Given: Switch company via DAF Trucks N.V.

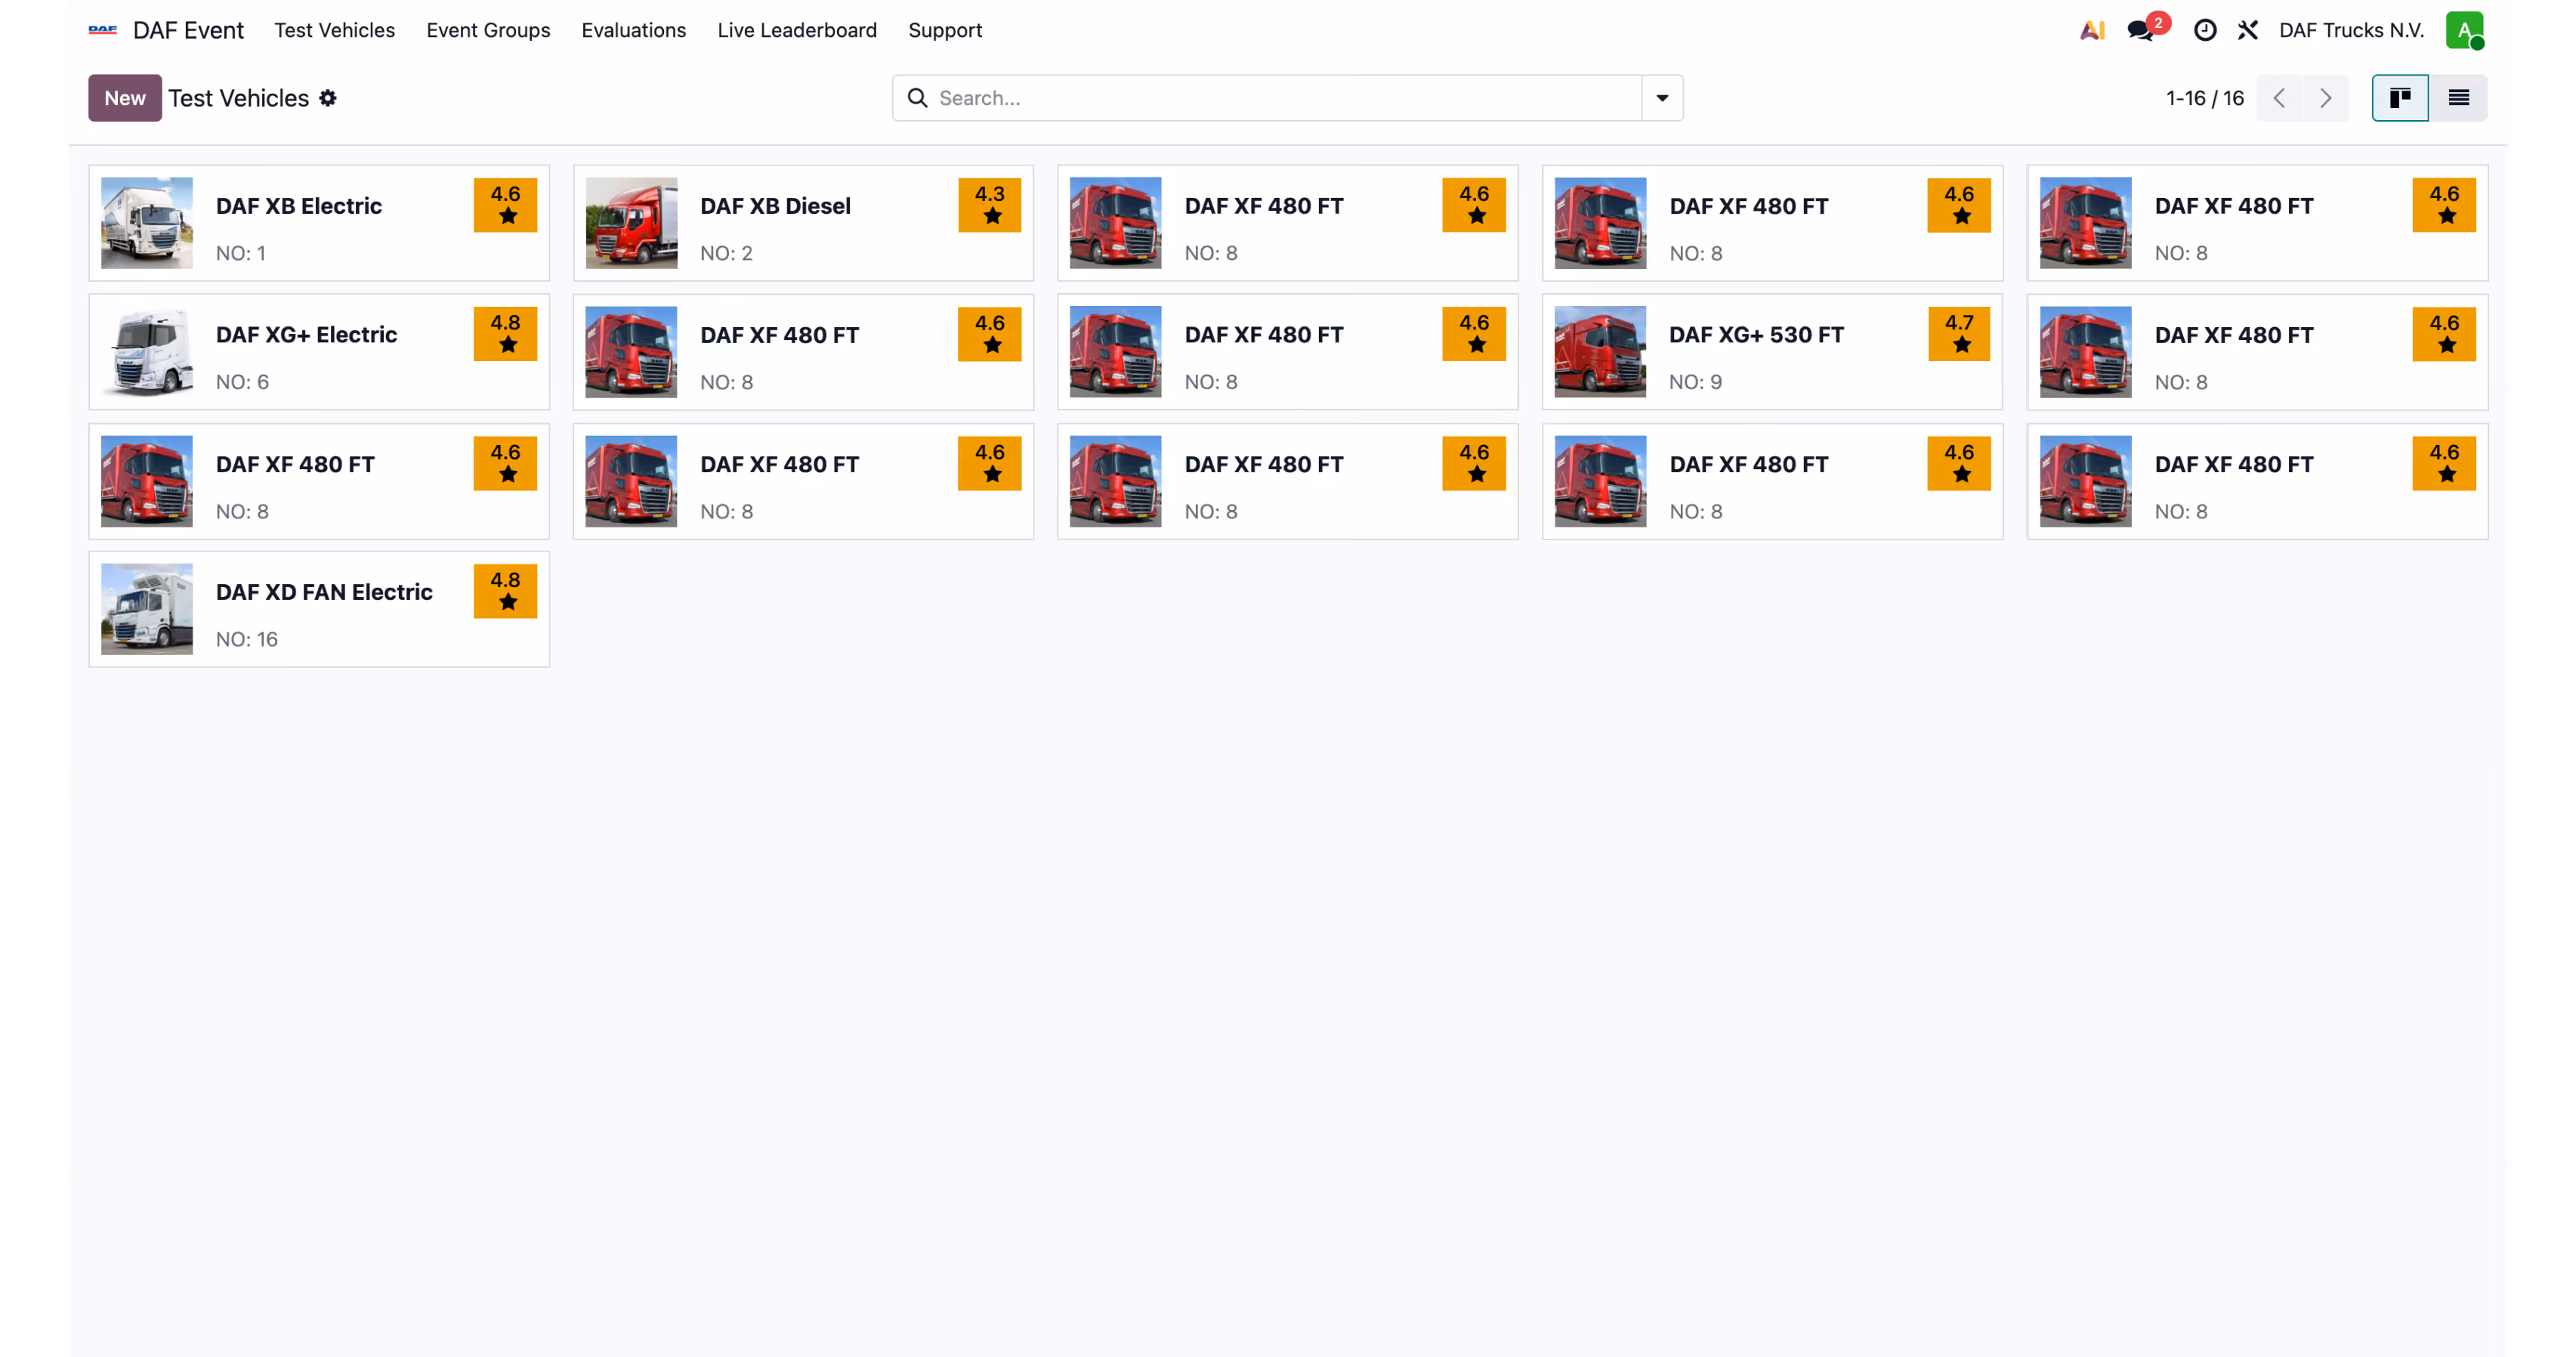Looking at the screenshot, I should 2351,30.
